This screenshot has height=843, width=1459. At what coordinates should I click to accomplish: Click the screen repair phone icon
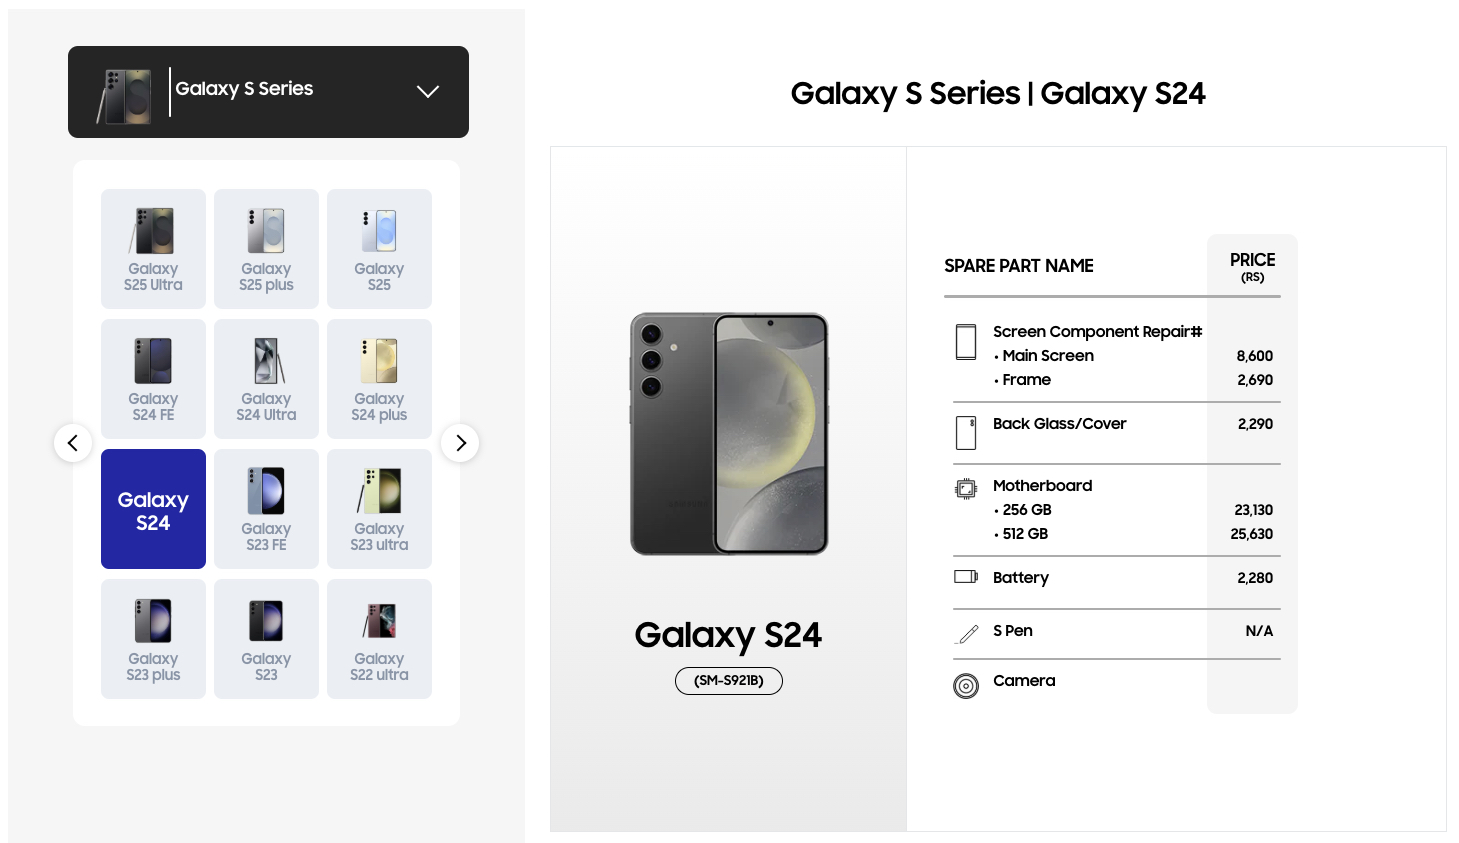tap(966, 342)
